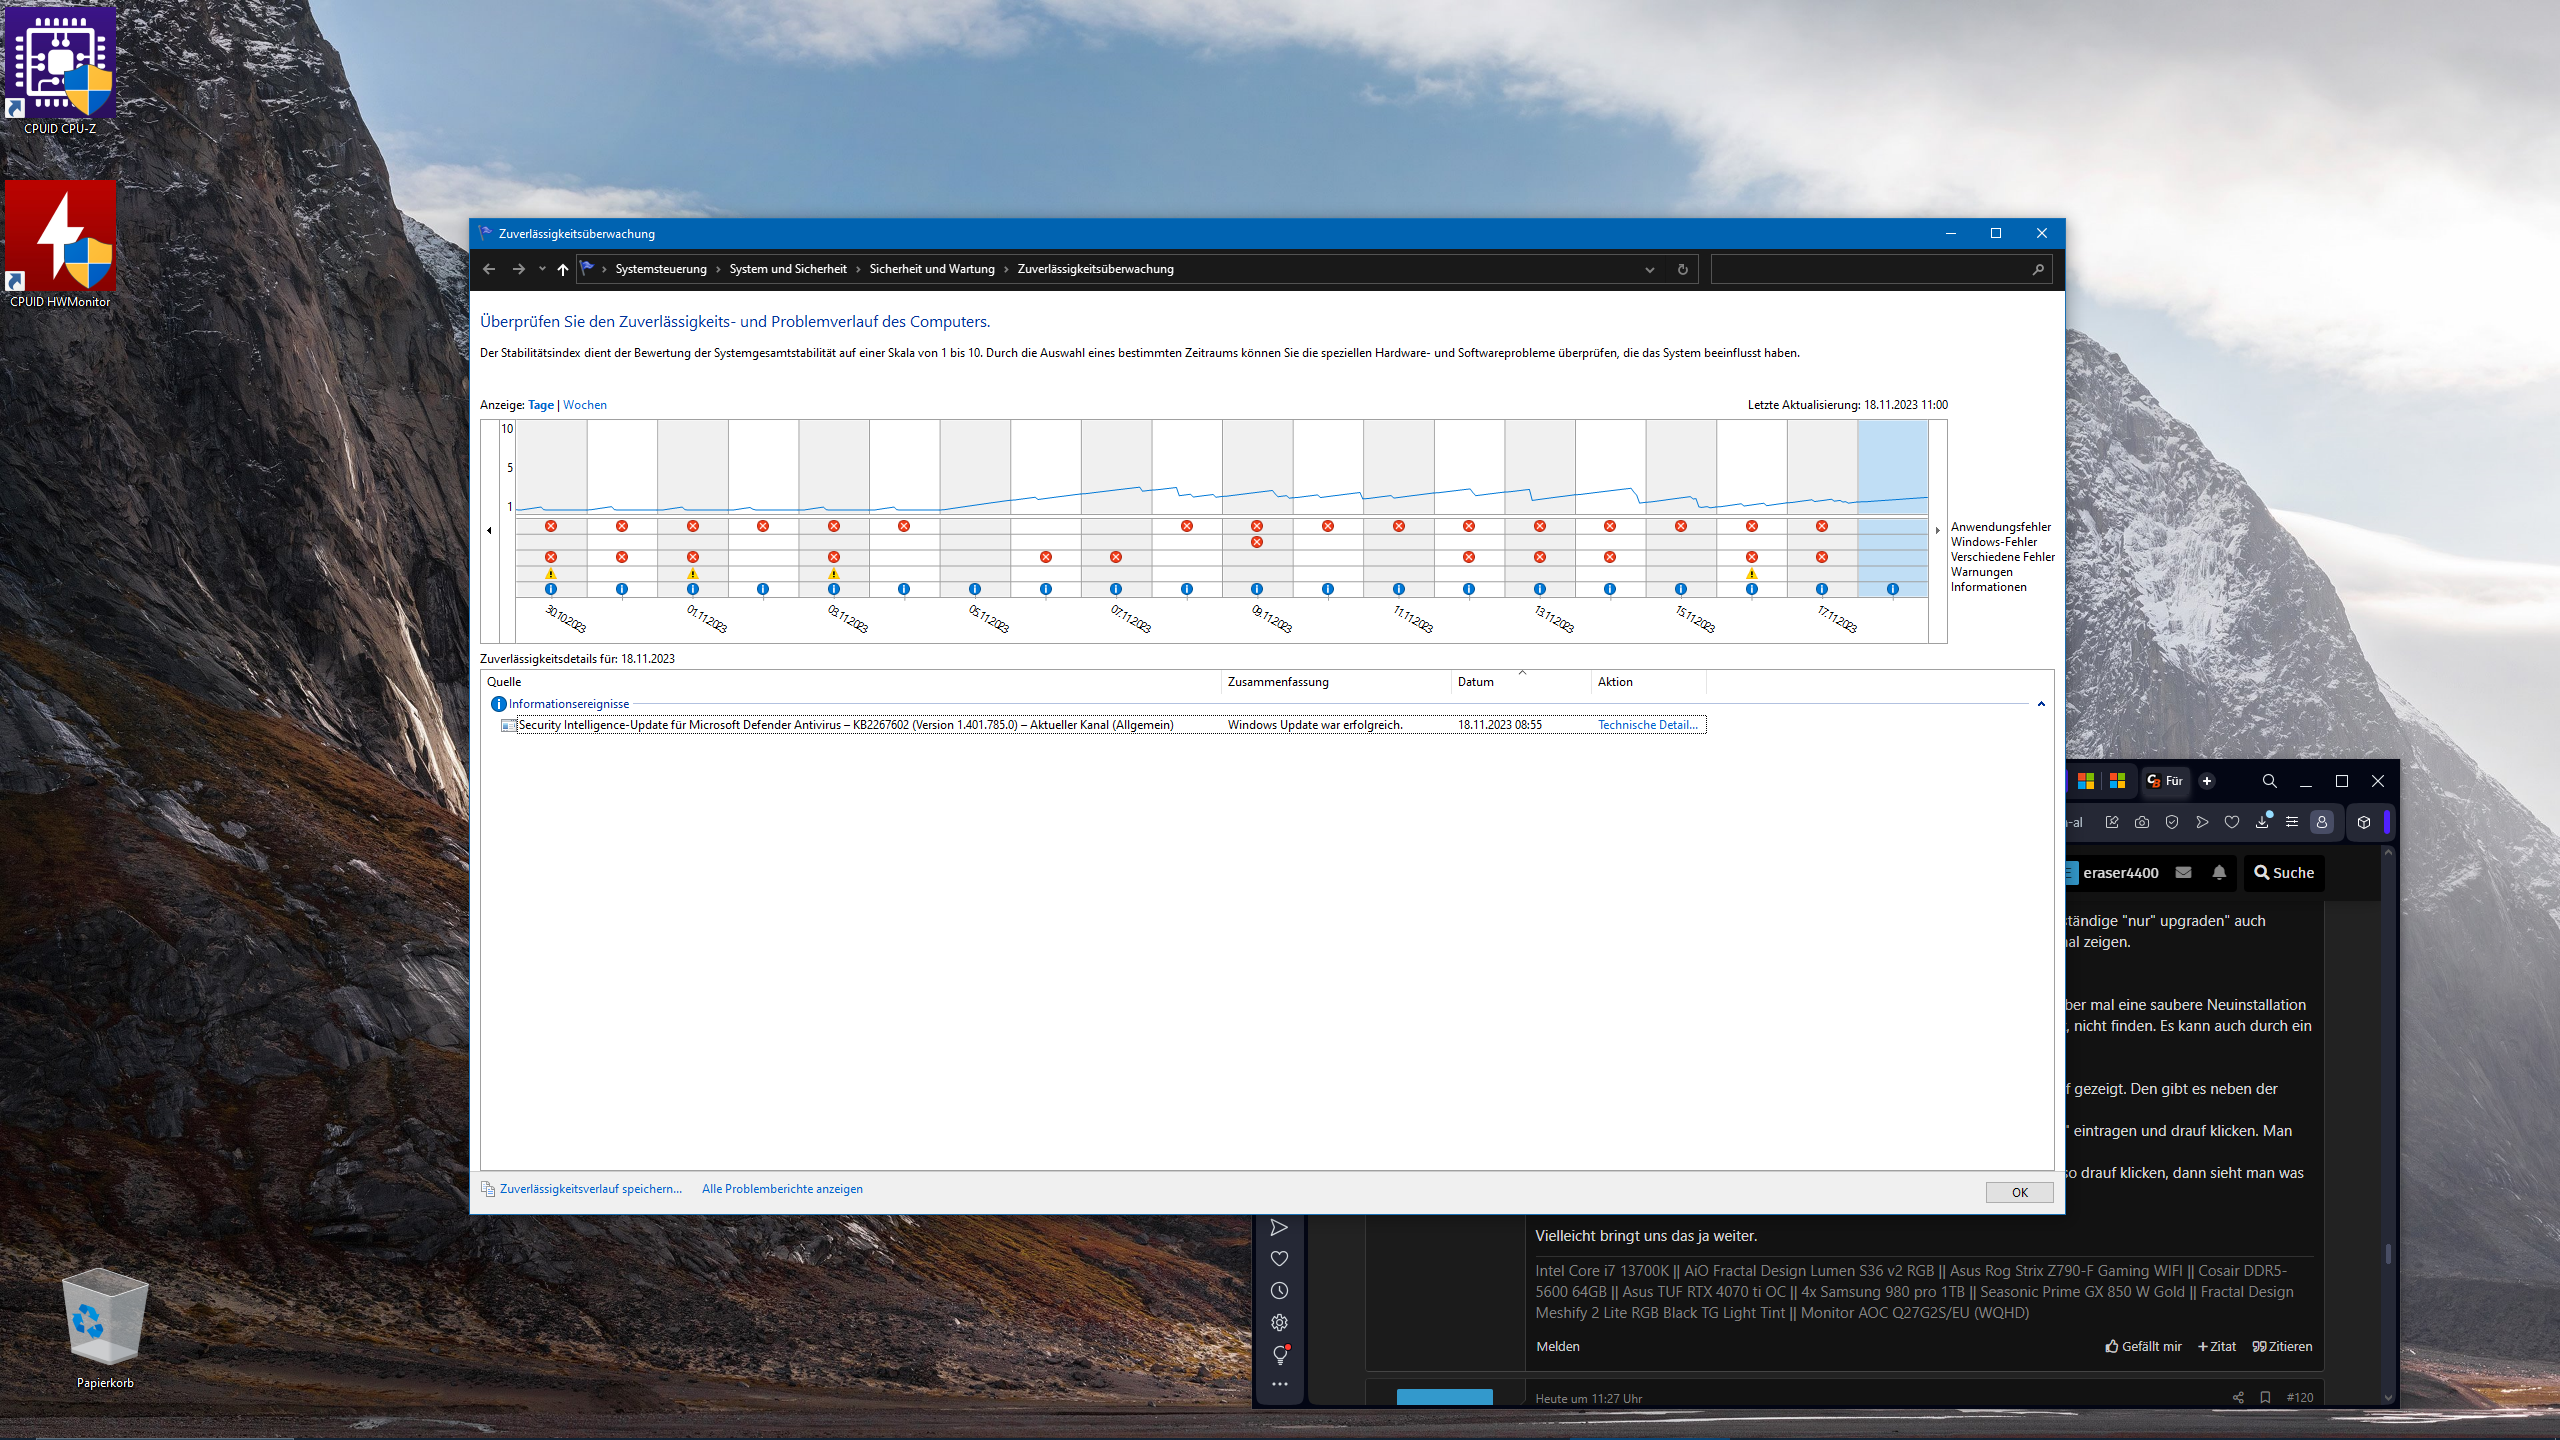The image size is (2560, 1440).
Task: Select the information marker on 18.11.2023
Action: pyautogui.click(x=1893, y=589)
